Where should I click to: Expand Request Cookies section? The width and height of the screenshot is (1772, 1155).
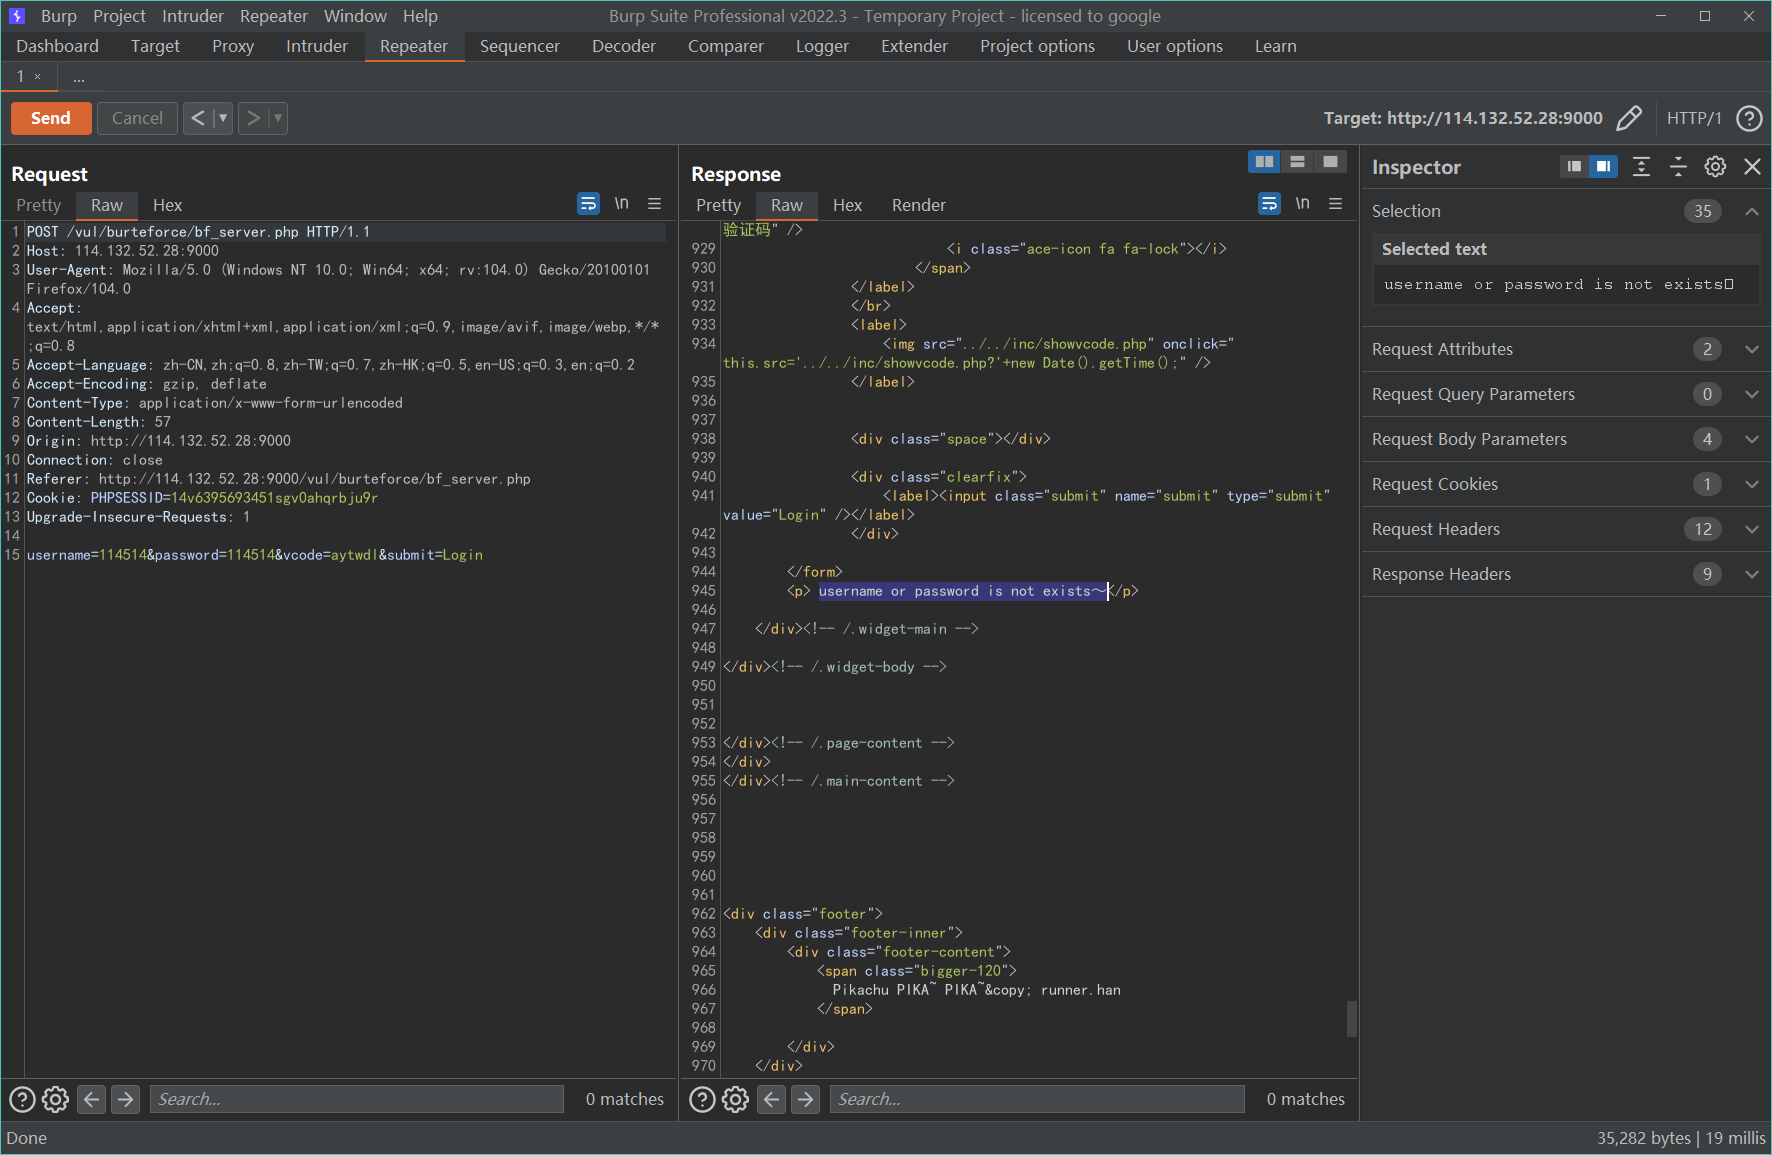pyautogui.click(x=1751, y=484)
